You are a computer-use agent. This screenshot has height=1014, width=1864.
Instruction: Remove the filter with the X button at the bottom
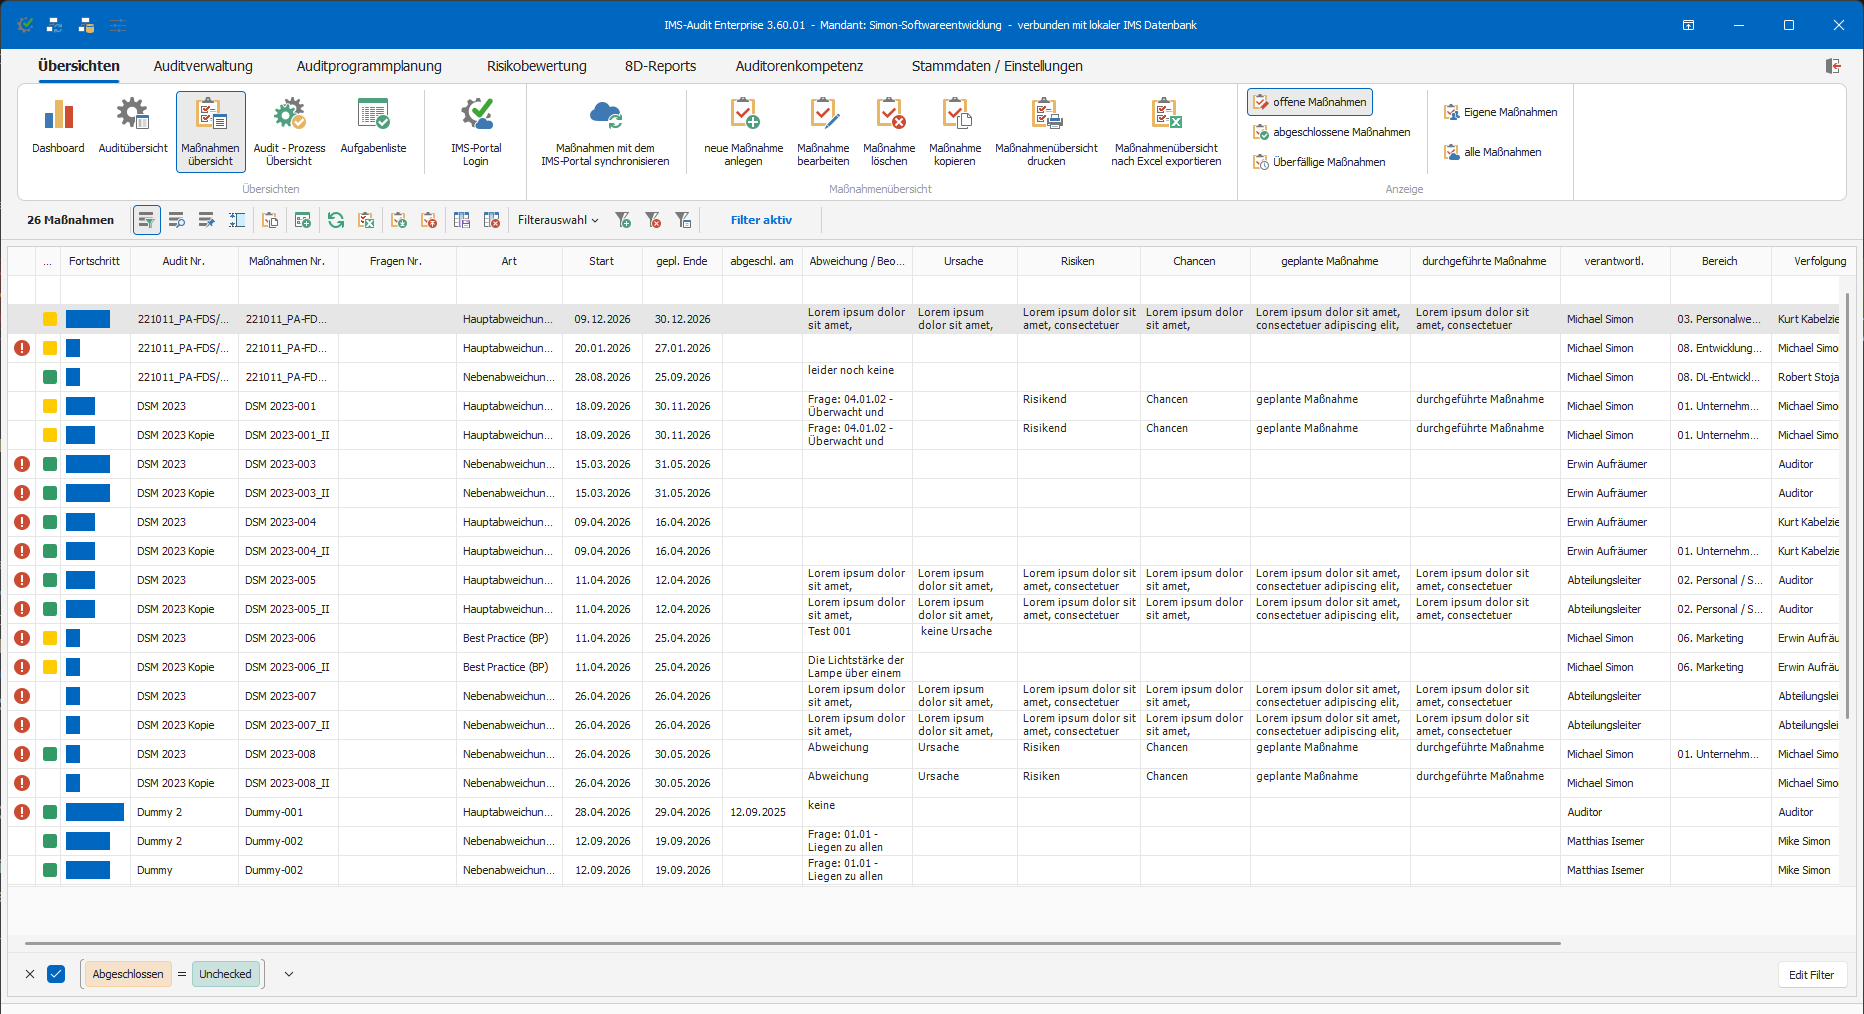tap(30, 974)
